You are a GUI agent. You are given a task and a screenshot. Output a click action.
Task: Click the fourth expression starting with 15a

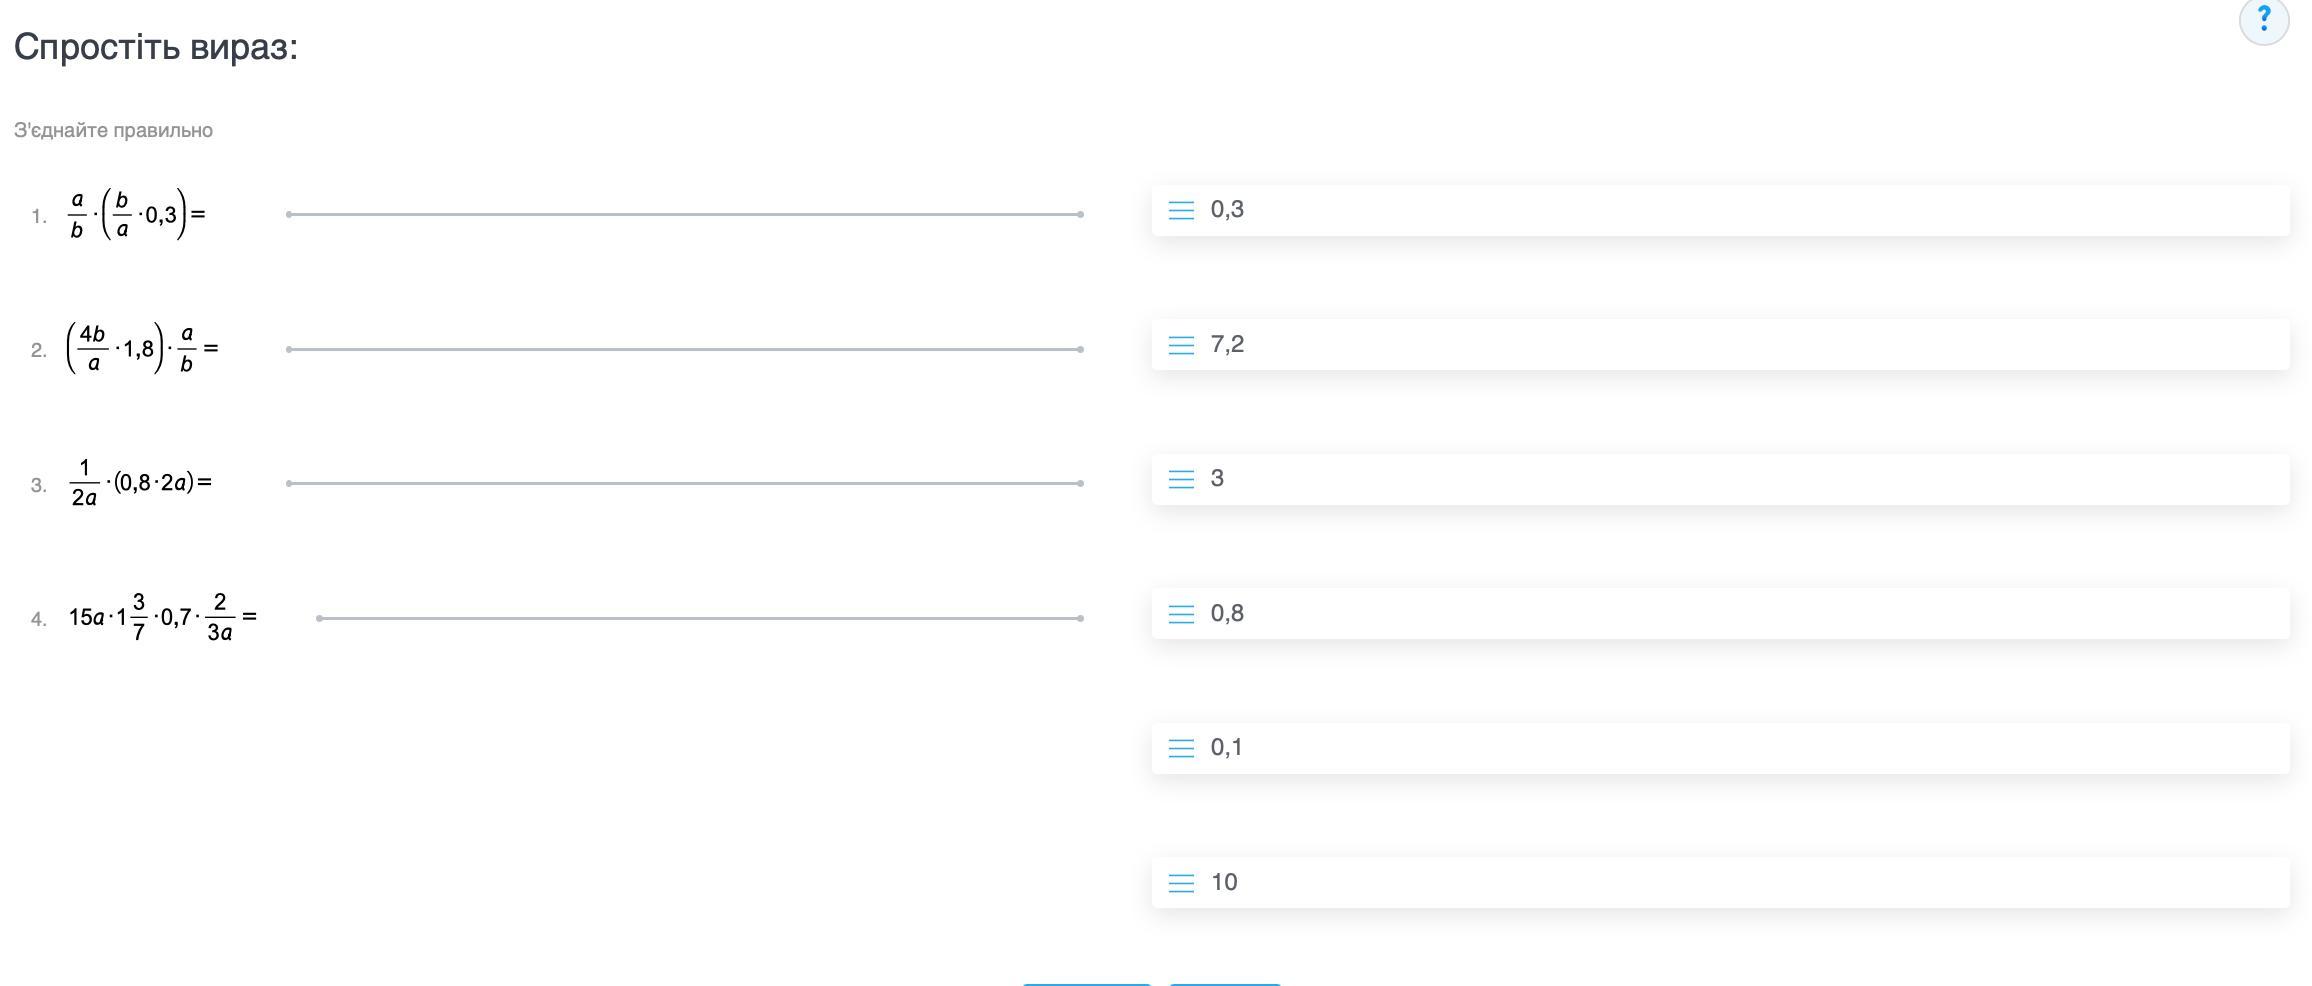click(x=162, y=617)
